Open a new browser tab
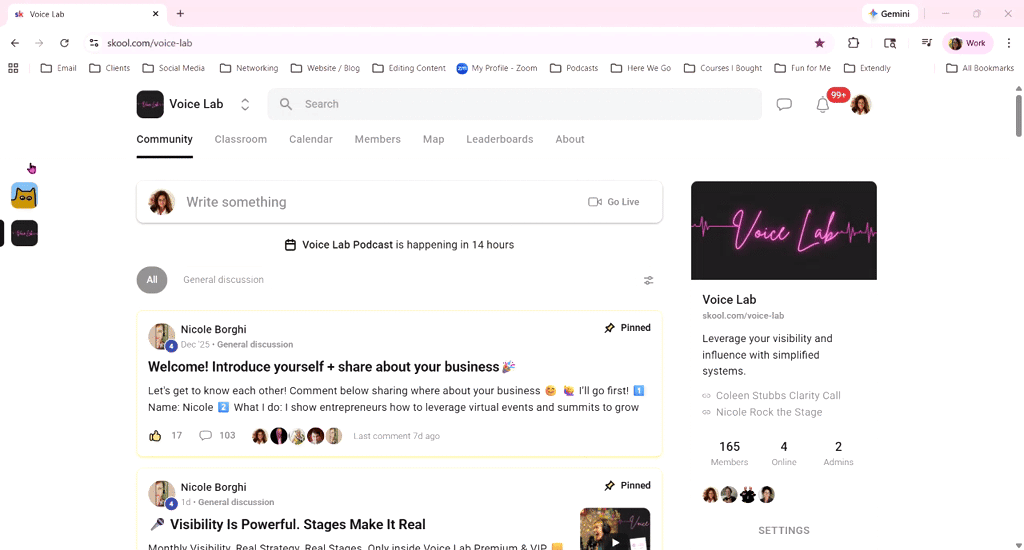This screenshot has height=550, width=1024. pyautogui.click(x=180, y=14)
